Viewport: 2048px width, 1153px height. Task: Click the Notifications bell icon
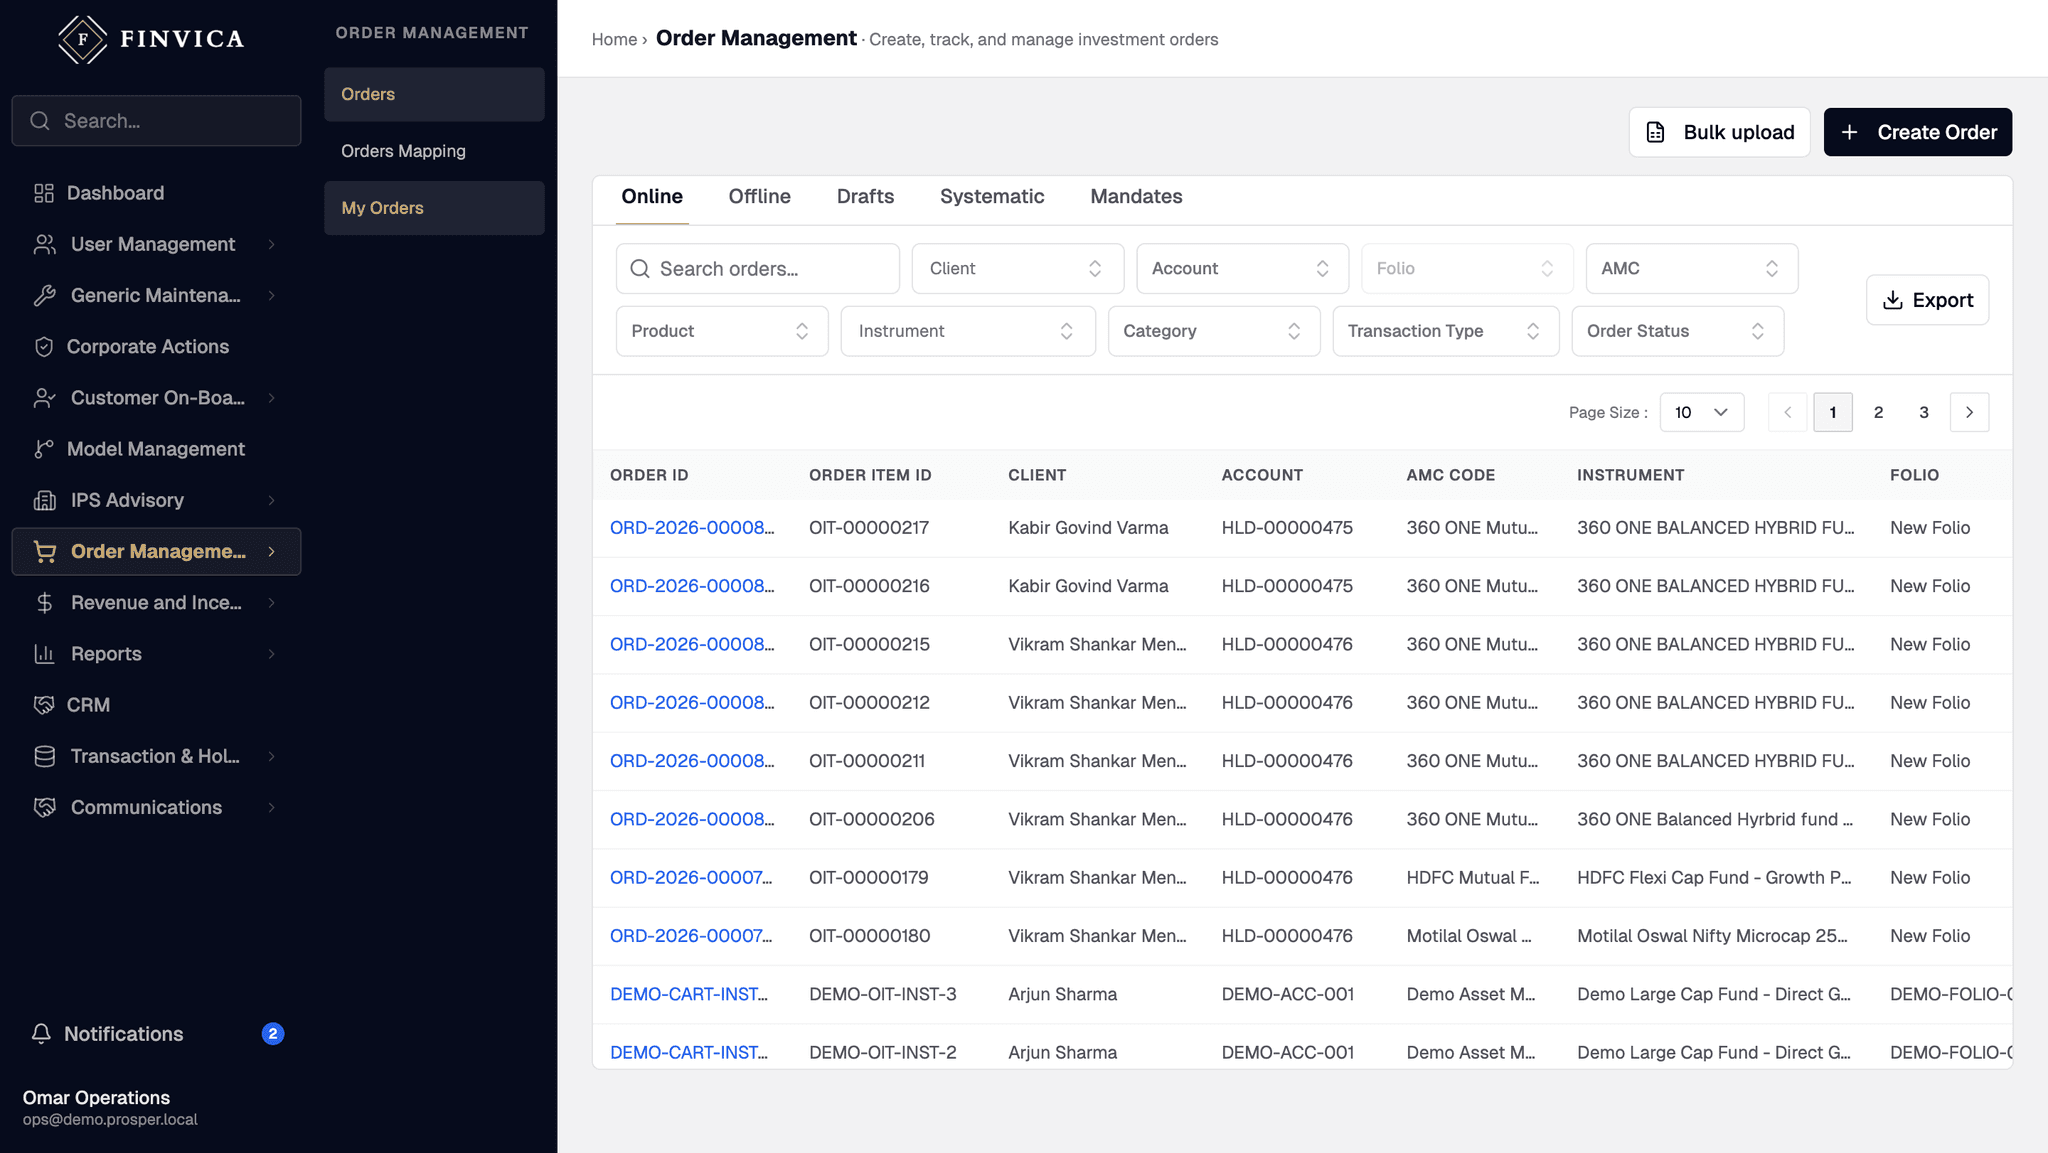(41, 1034)
